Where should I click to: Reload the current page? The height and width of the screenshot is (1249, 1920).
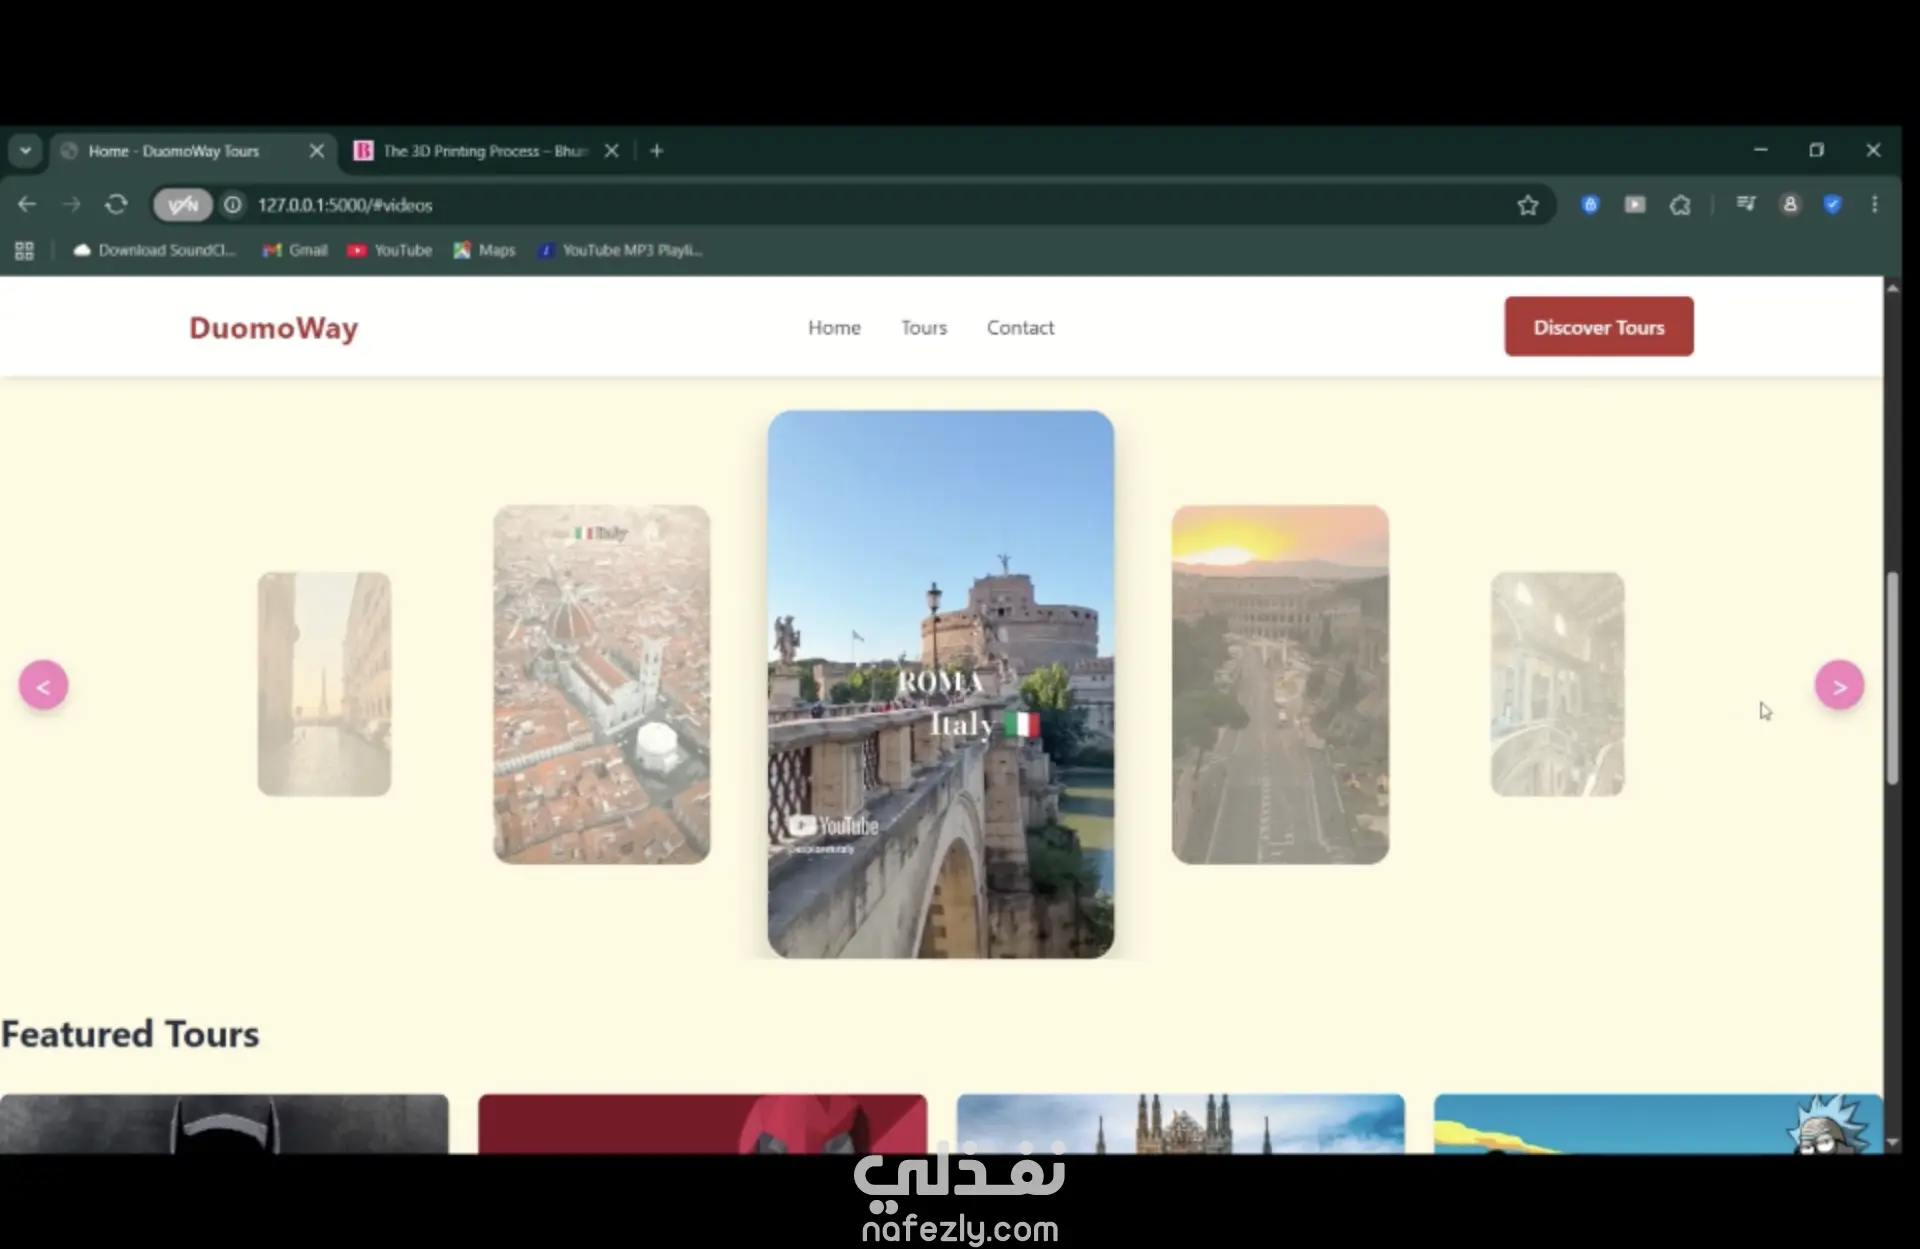click(116, 205)
